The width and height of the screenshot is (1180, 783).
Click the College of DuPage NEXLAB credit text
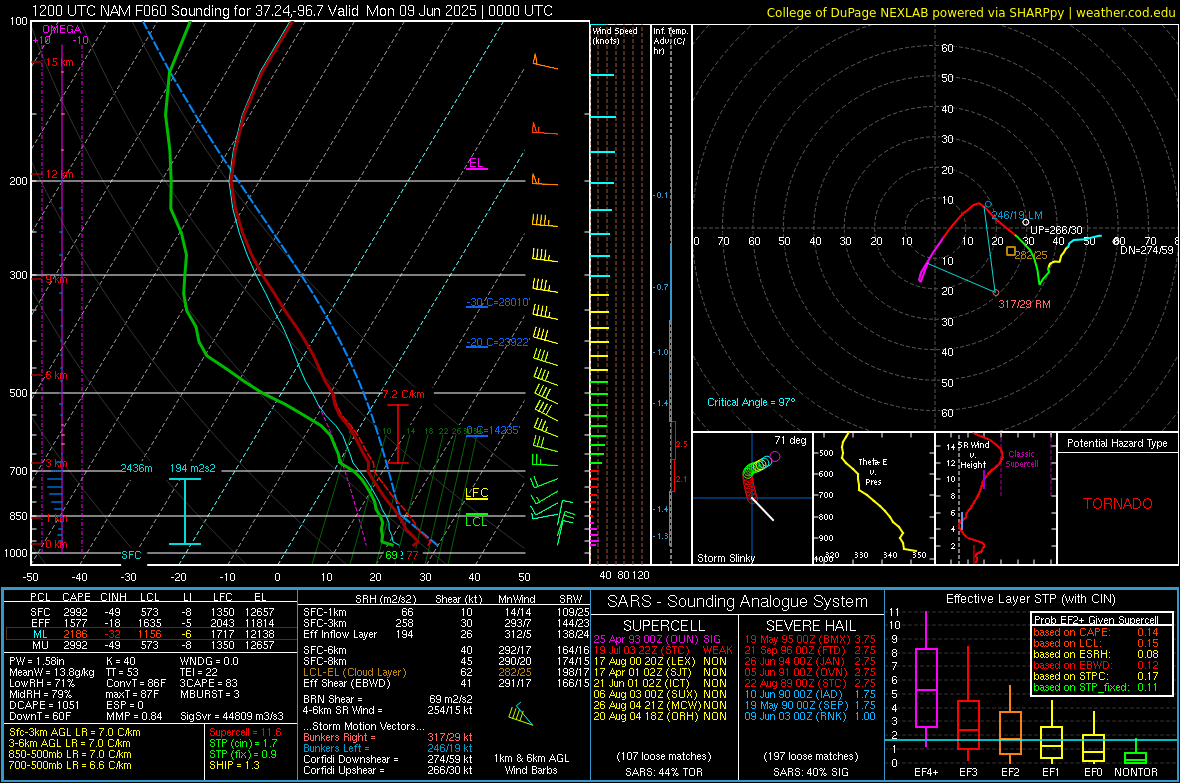(971, 12)
